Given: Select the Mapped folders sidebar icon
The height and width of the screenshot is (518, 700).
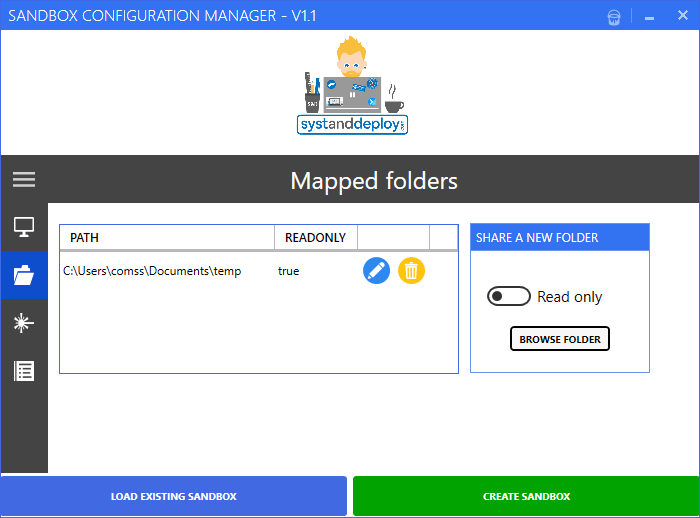Looking at the screenshot, I should click(24, 275).
